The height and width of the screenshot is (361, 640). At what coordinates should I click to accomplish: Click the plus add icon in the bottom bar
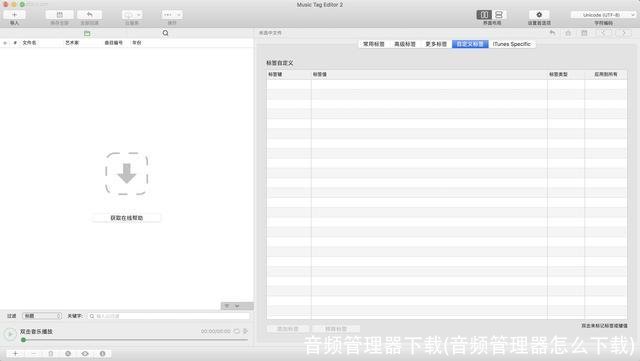click(x=16, y=354)
